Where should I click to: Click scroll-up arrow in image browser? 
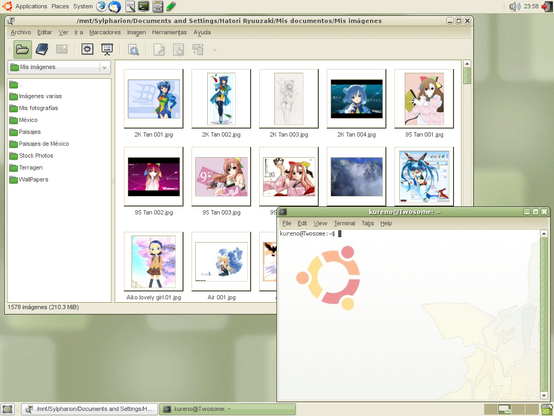tap(467, 64)
